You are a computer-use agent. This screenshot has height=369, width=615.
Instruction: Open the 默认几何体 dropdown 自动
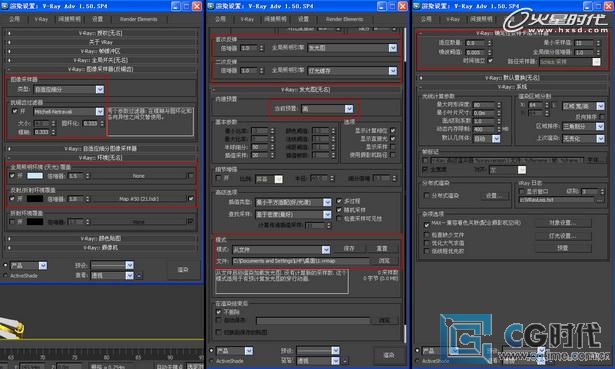pos(487,139)
